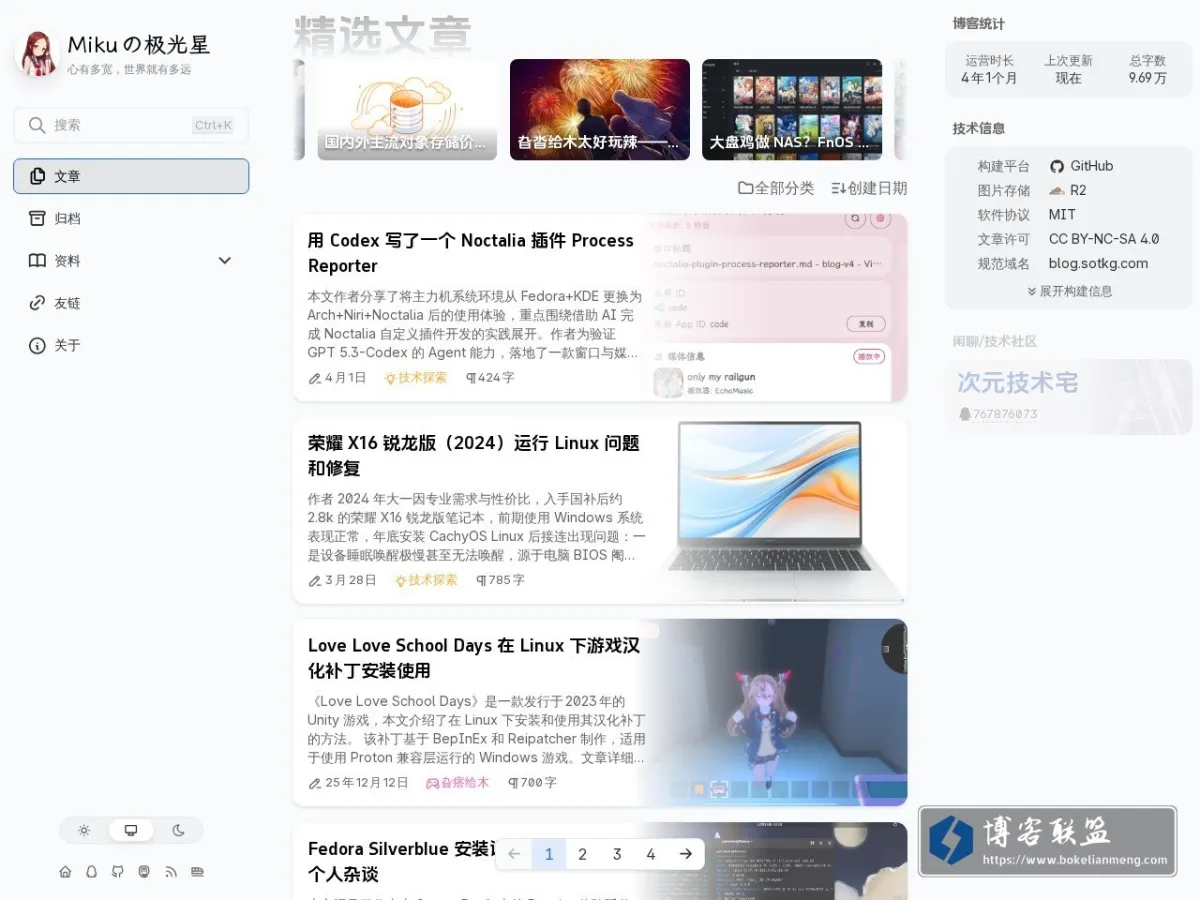Select system theme monitor toggle
Viewport: 1200px width, 900px height.
tap(131, 830)
